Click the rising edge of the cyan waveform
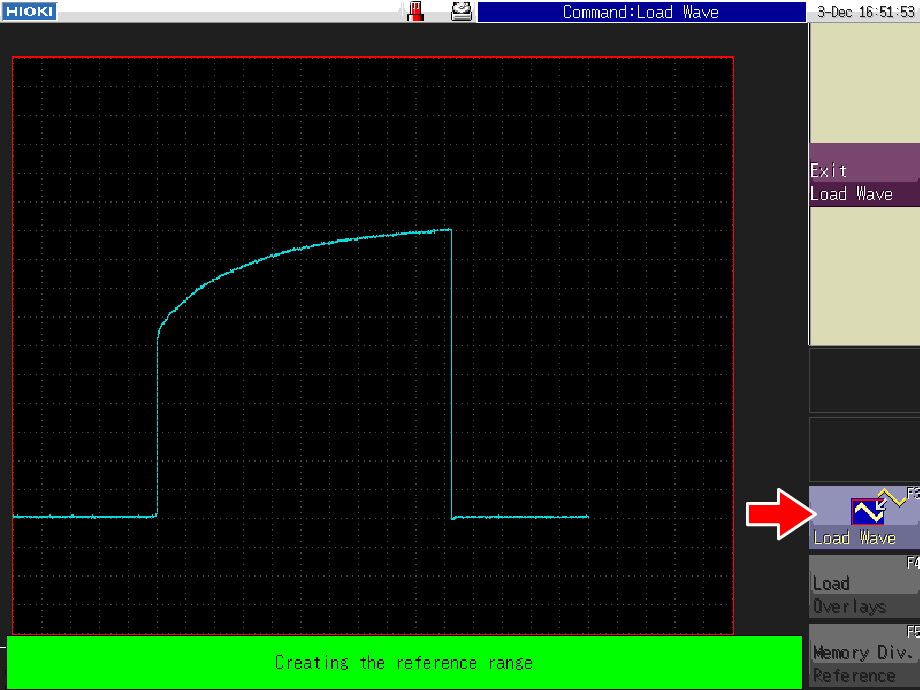The image size is (920, 690). 158,420
